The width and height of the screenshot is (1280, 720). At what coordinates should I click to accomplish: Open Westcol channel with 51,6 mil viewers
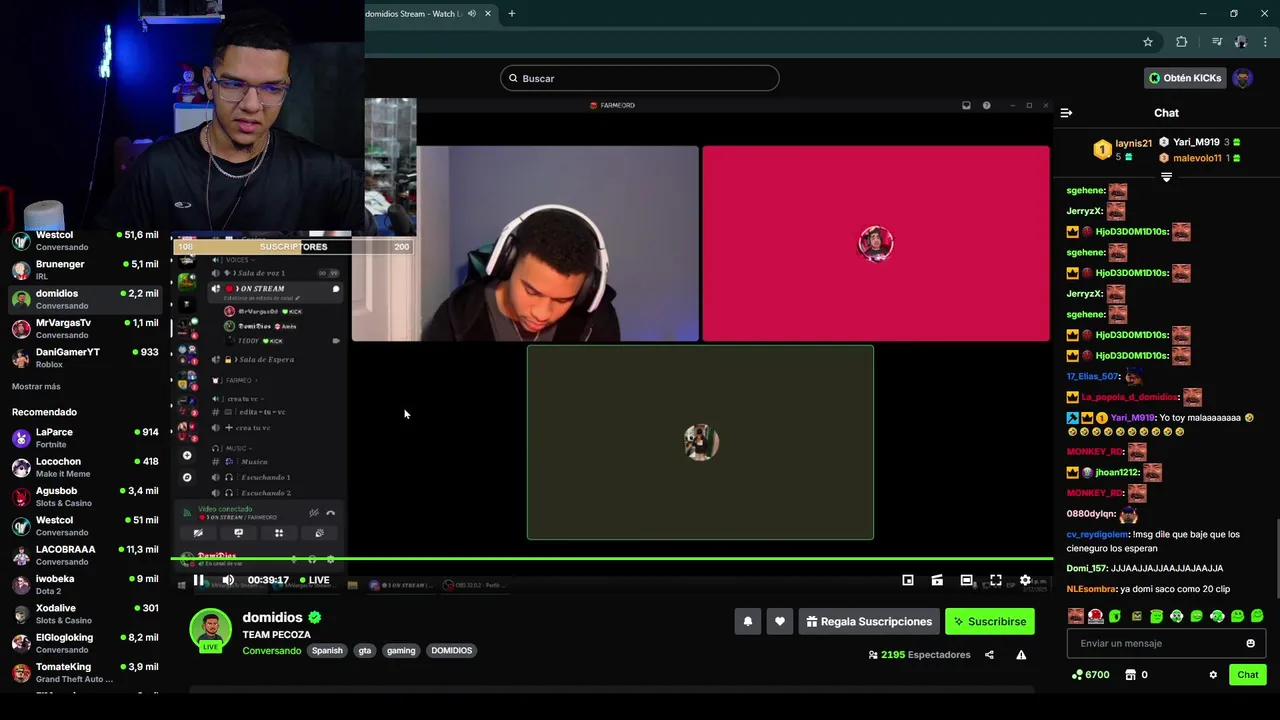pos(85,241)
